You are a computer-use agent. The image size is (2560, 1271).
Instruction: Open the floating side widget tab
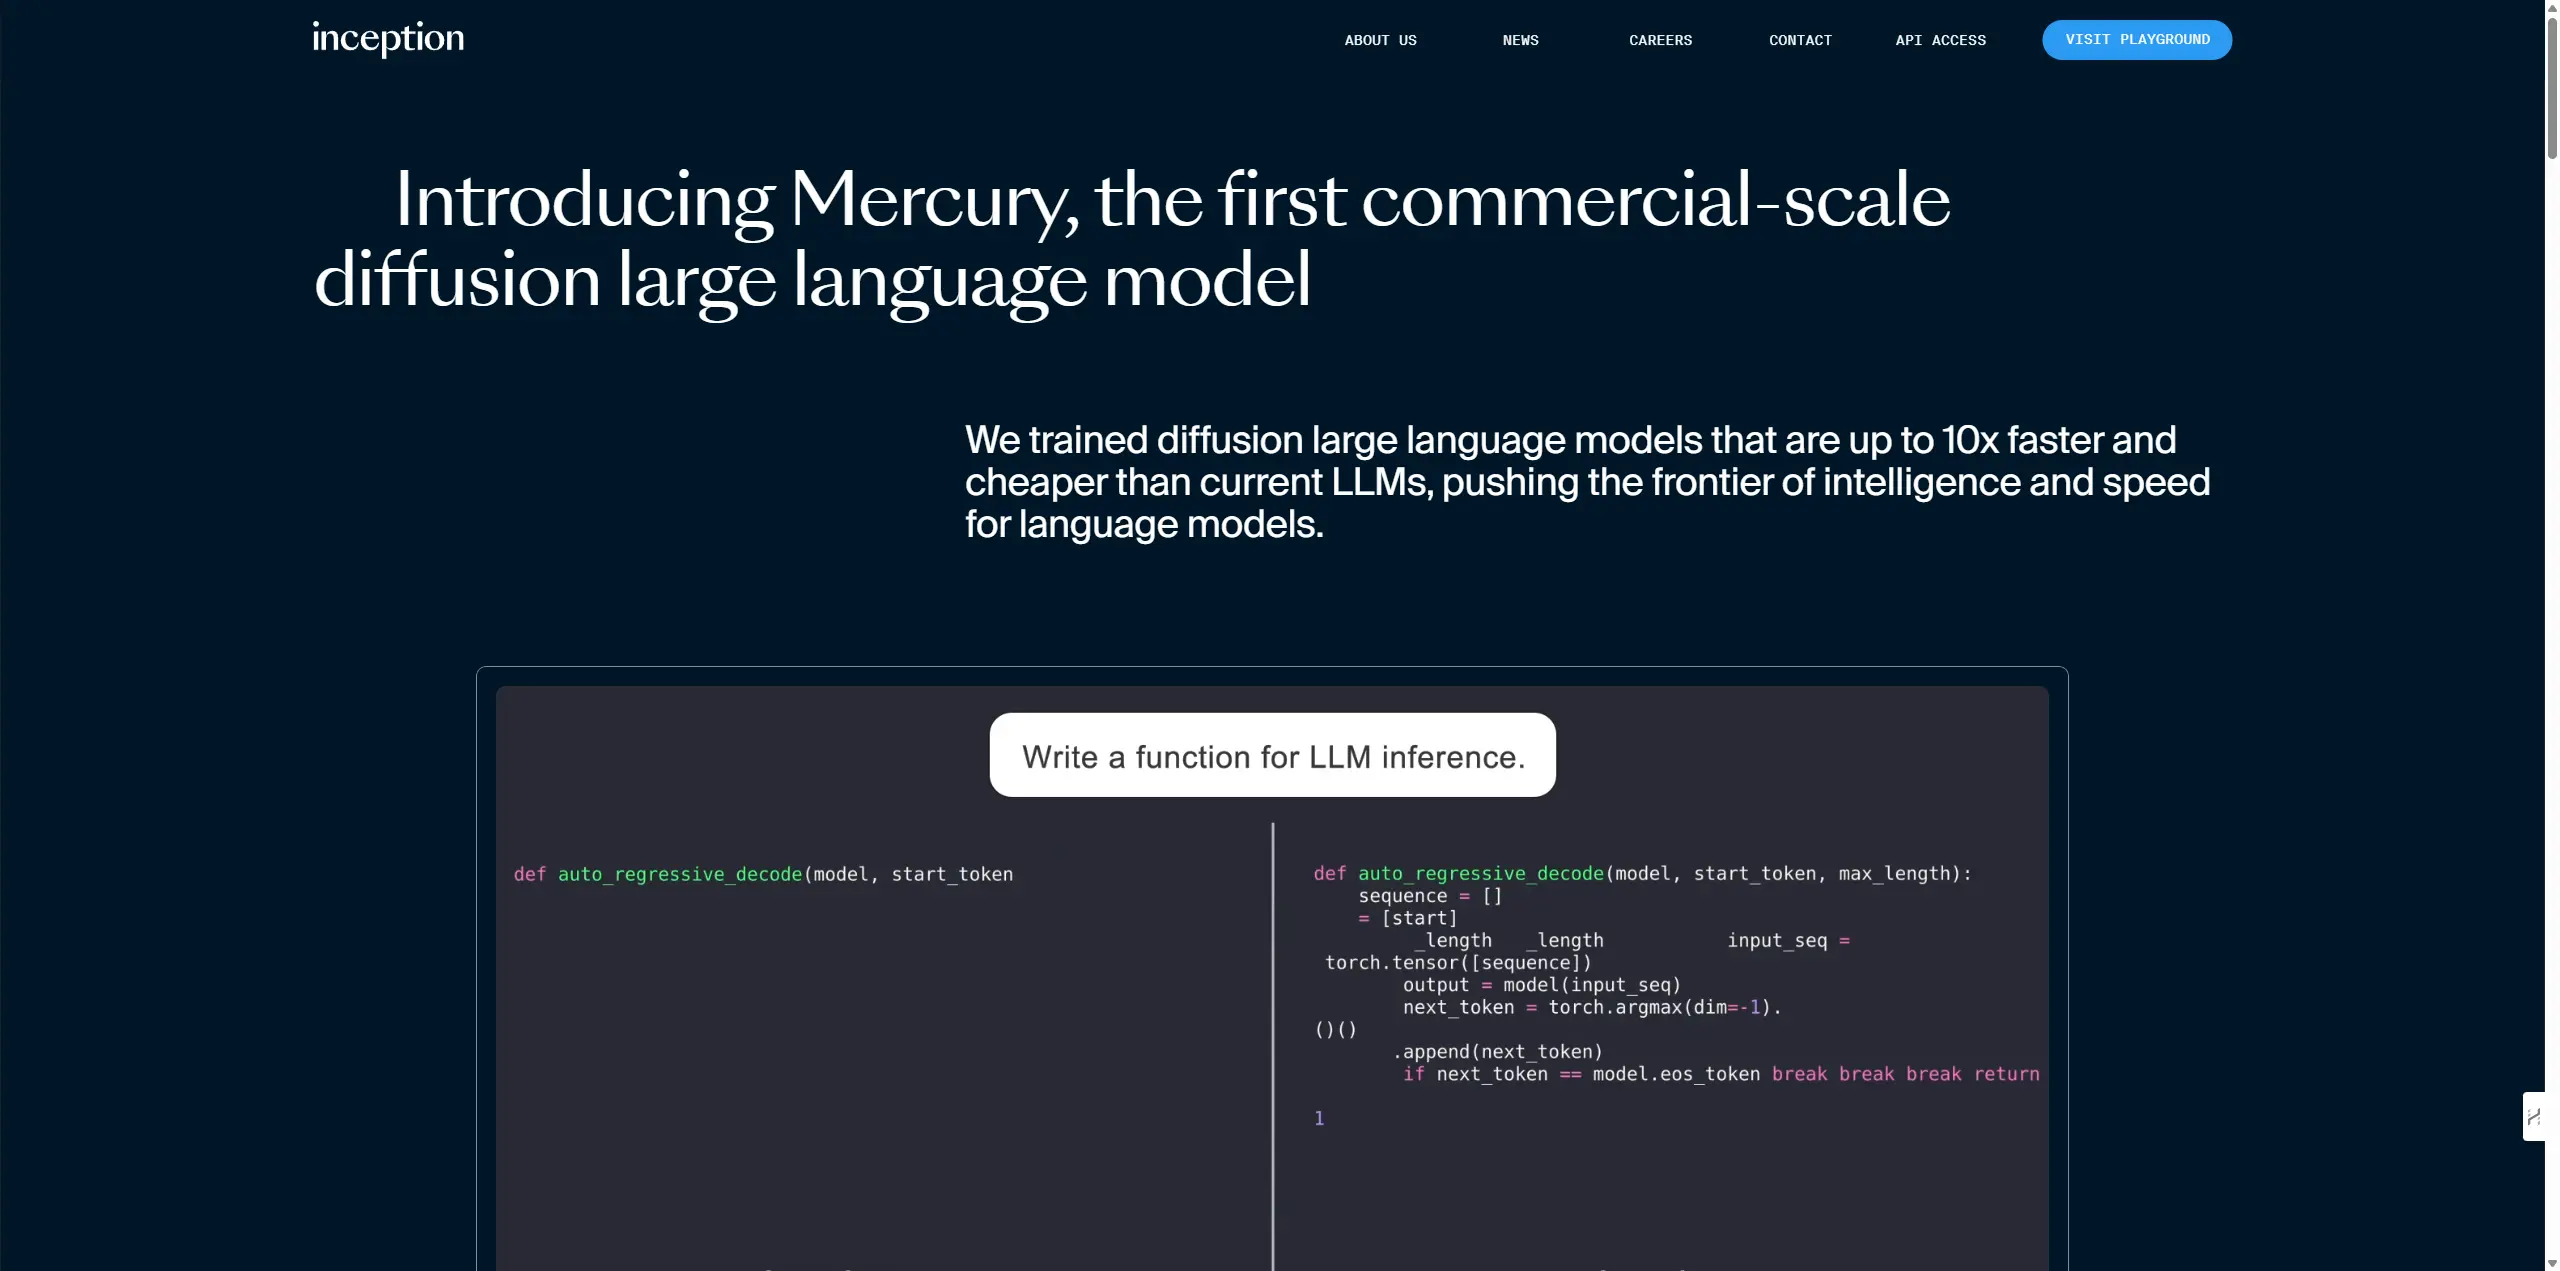pyautogui.click(x=2533, y=1116)
